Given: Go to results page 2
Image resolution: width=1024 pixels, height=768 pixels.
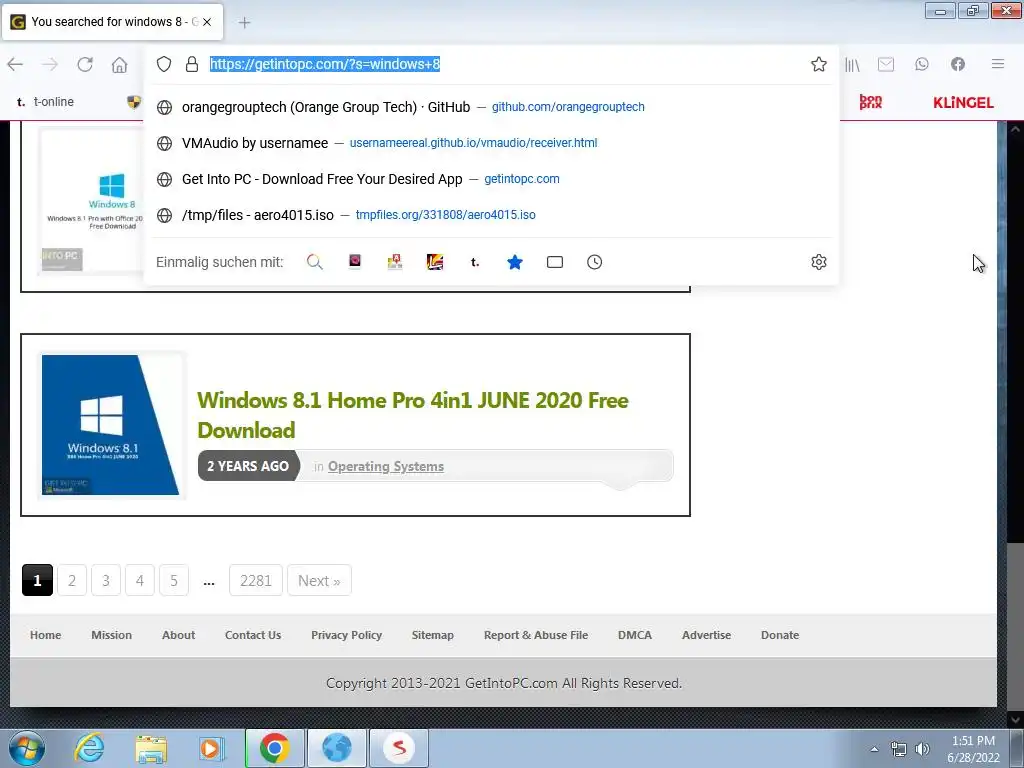Looking at the screenshot, I should [x=72, y=581].
